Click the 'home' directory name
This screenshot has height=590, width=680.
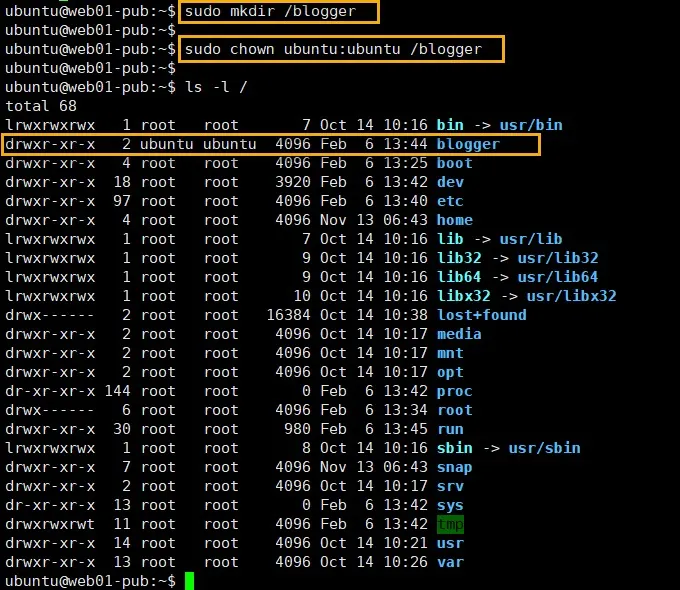click(455, 220)
